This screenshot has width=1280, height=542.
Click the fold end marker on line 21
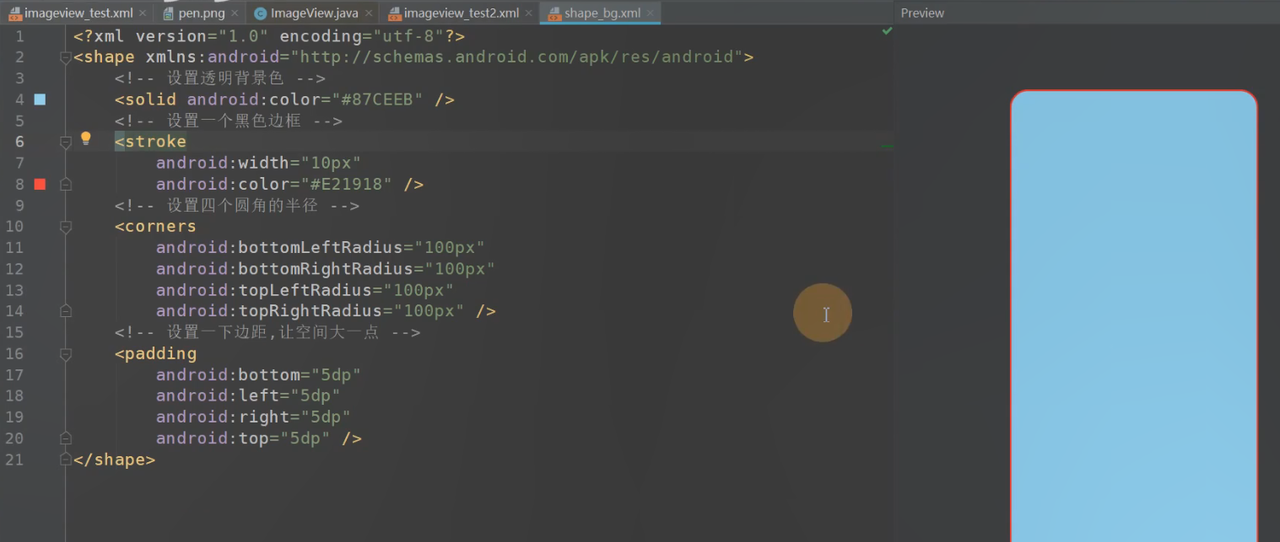click(65, 460)
